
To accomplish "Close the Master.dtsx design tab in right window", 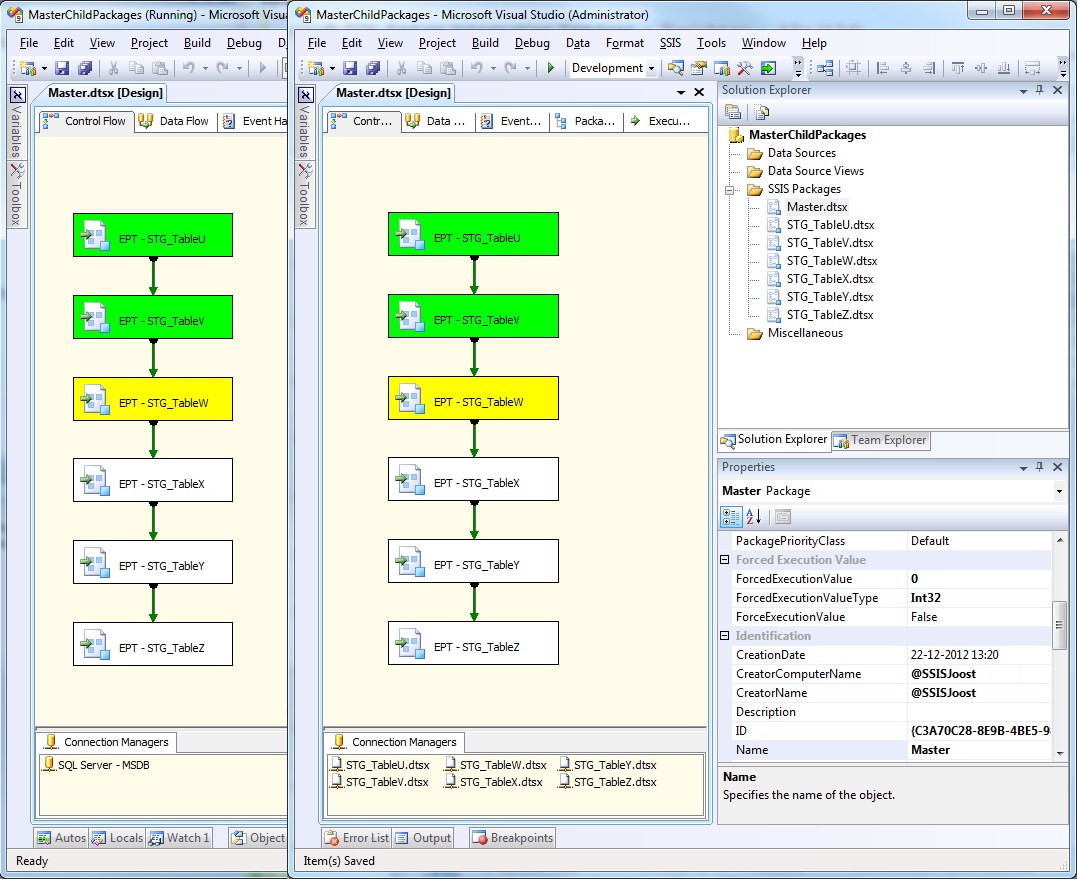I will point(699,93).
